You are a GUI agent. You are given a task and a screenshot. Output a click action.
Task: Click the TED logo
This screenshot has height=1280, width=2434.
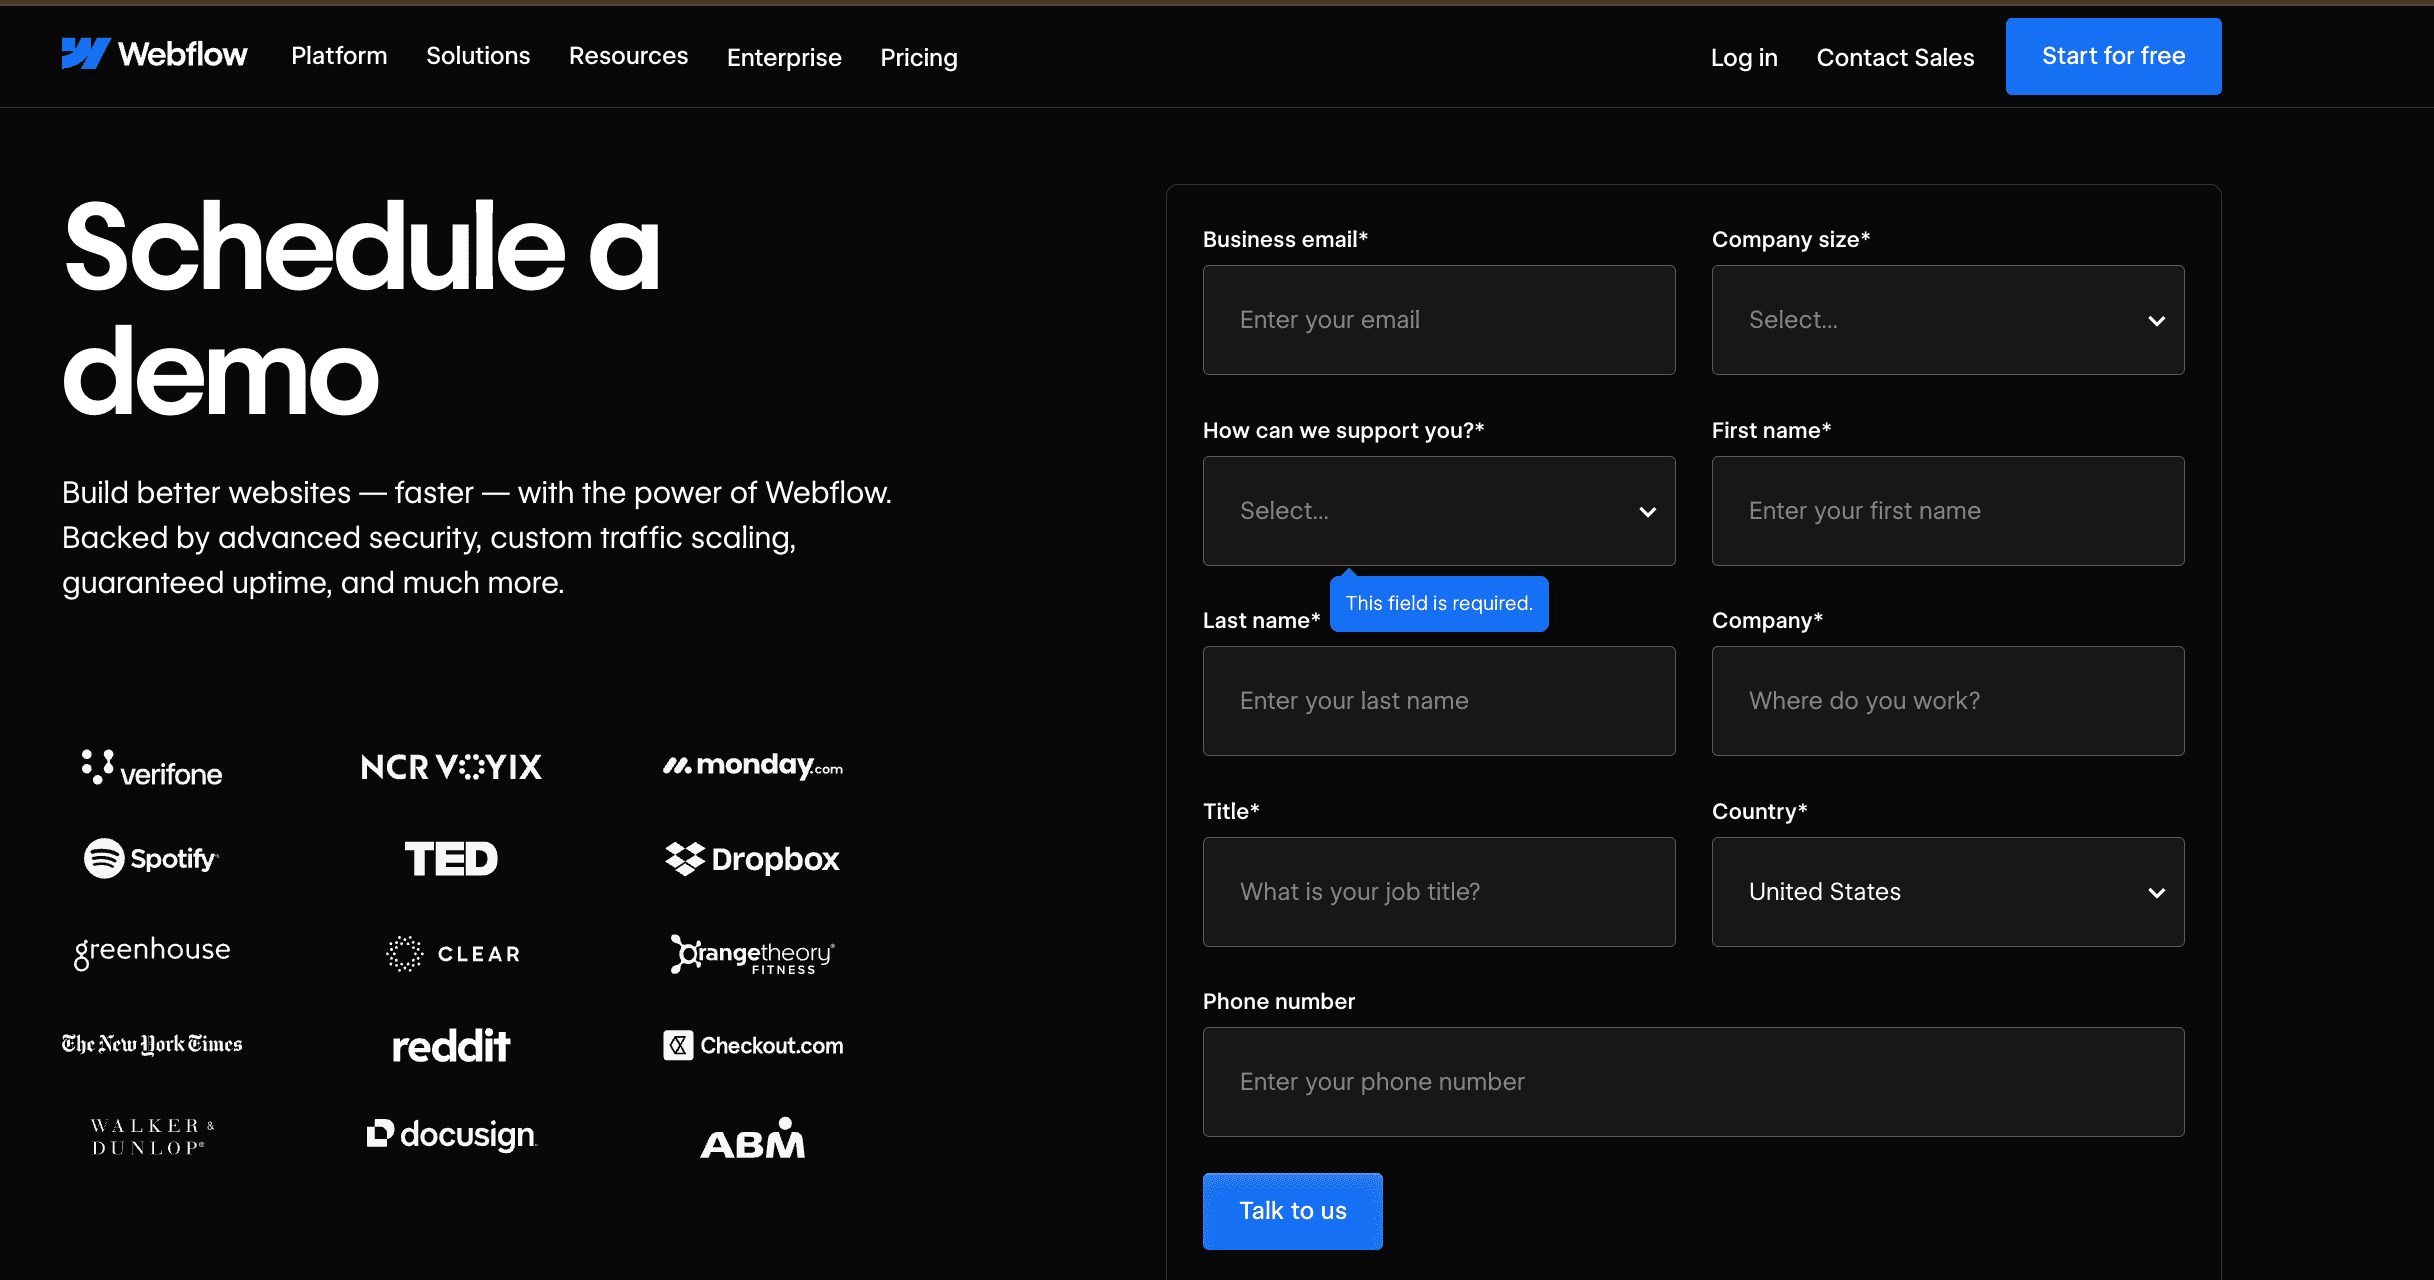tap(450, 858)
